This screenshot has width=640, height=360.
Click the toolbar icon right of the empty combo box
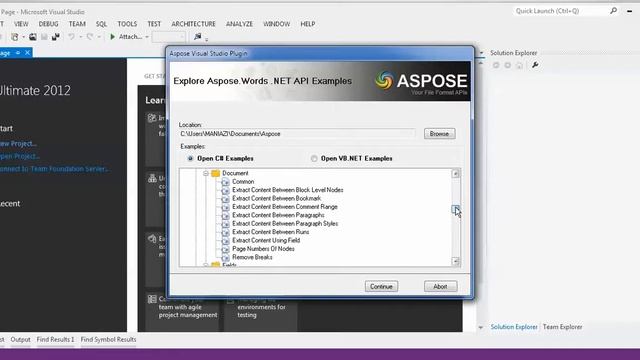[198, 37]
